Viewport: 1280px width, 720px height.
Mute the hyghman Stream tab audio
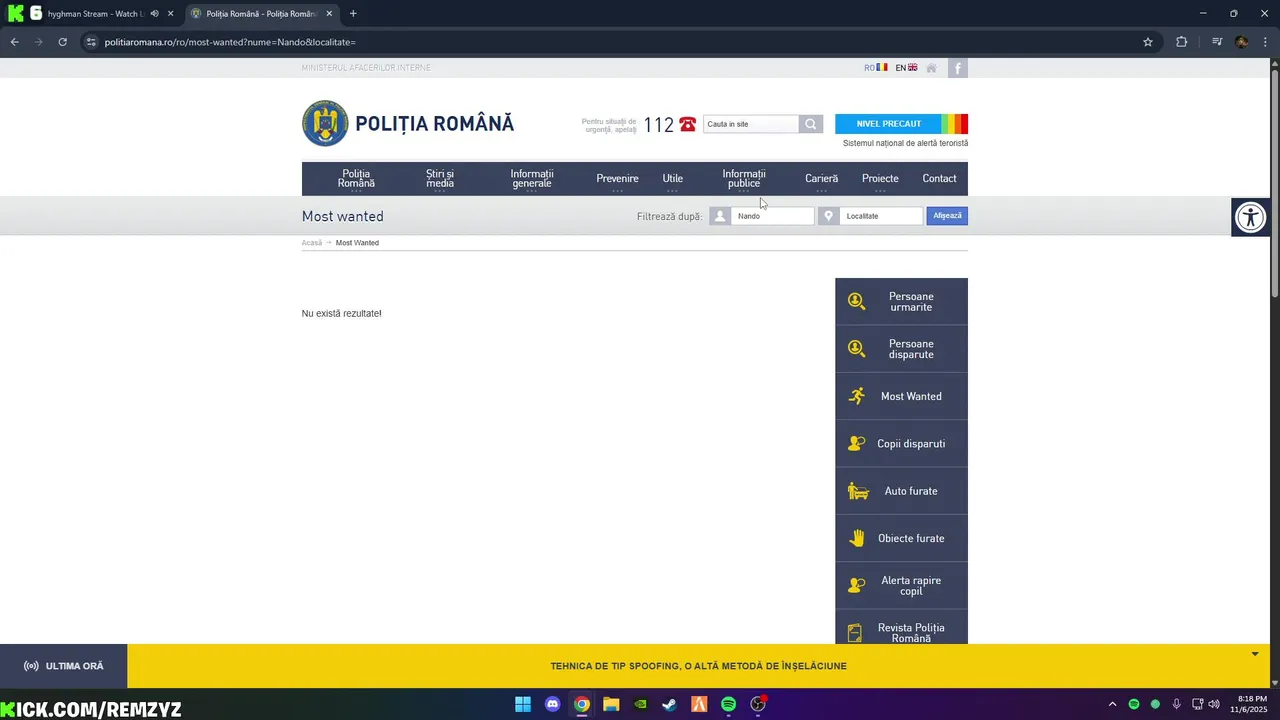[154, 14]
